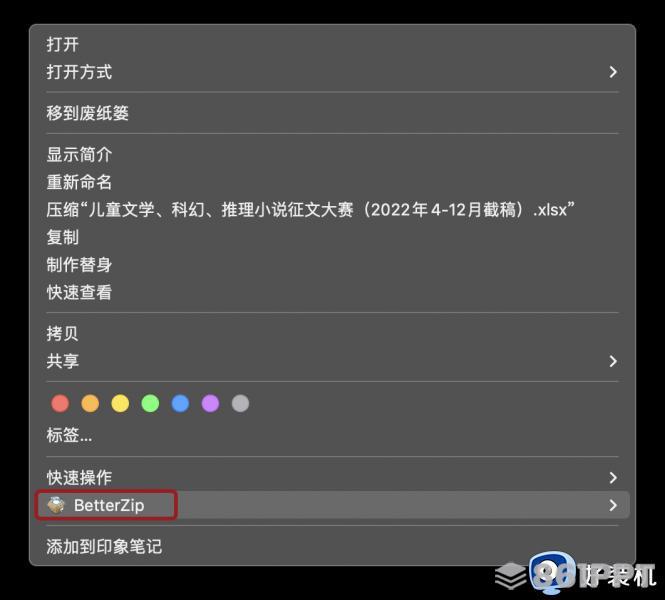Apply the yellow color tag
Screen dimensions: 665x600
pos(120,403)
